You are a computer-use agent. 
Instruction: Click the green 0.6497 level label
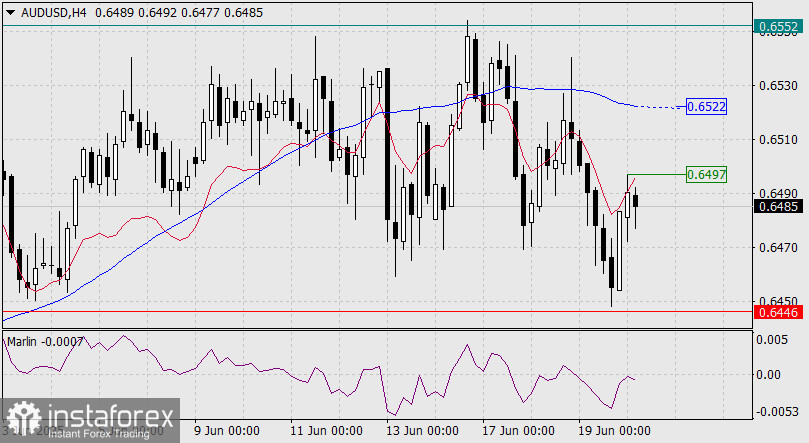tap(706, 175)
